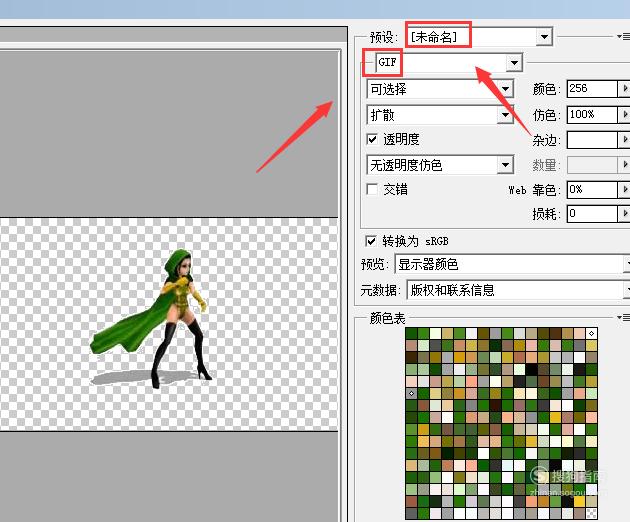The width and height of the screenshot is (630, 522).
Task: Click the 预设 label text
Action: point(384,37)
